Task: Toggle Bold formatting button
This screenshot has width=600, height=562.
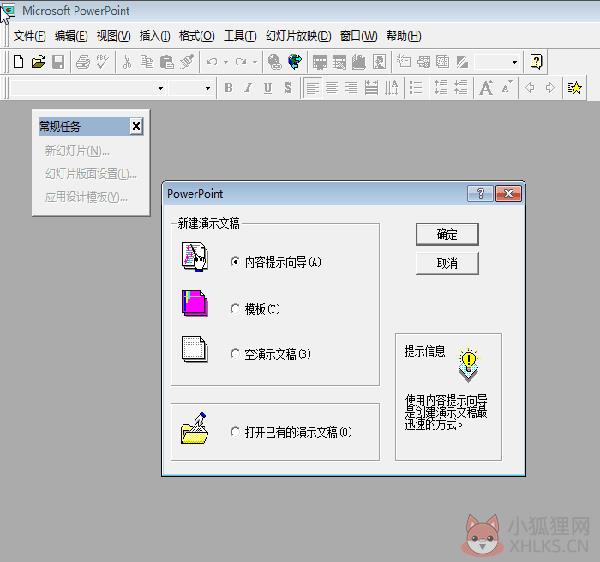Action: [228, 88]
